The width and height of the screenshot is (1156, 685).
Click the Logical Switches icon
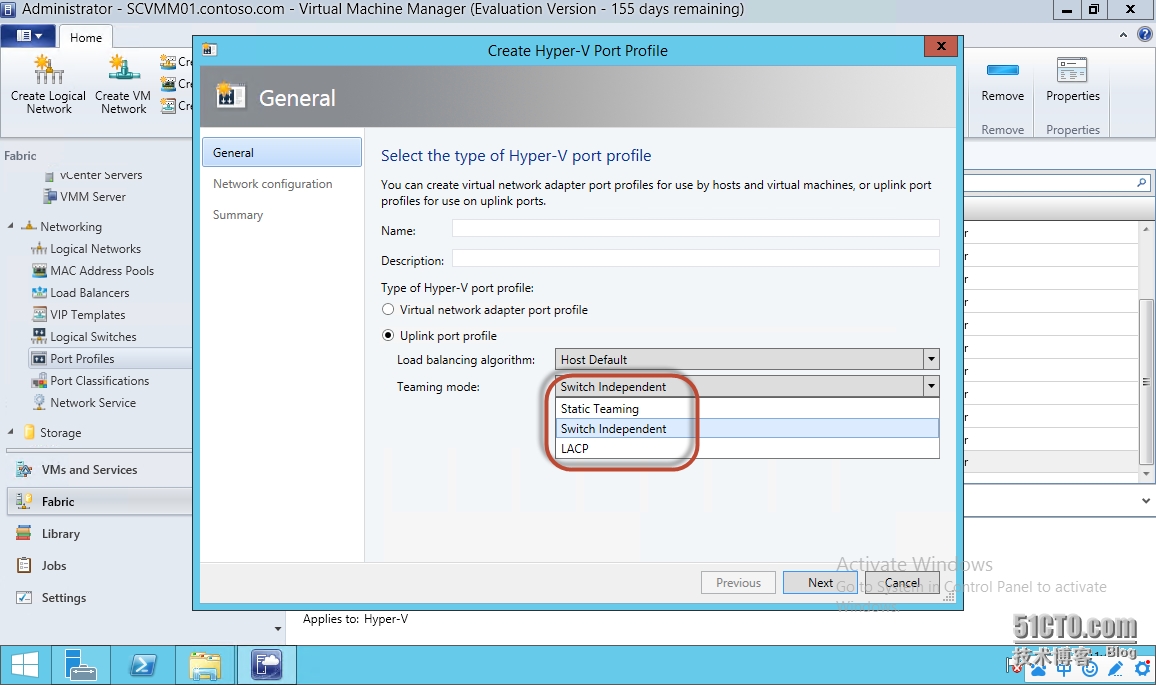[40, 335]
